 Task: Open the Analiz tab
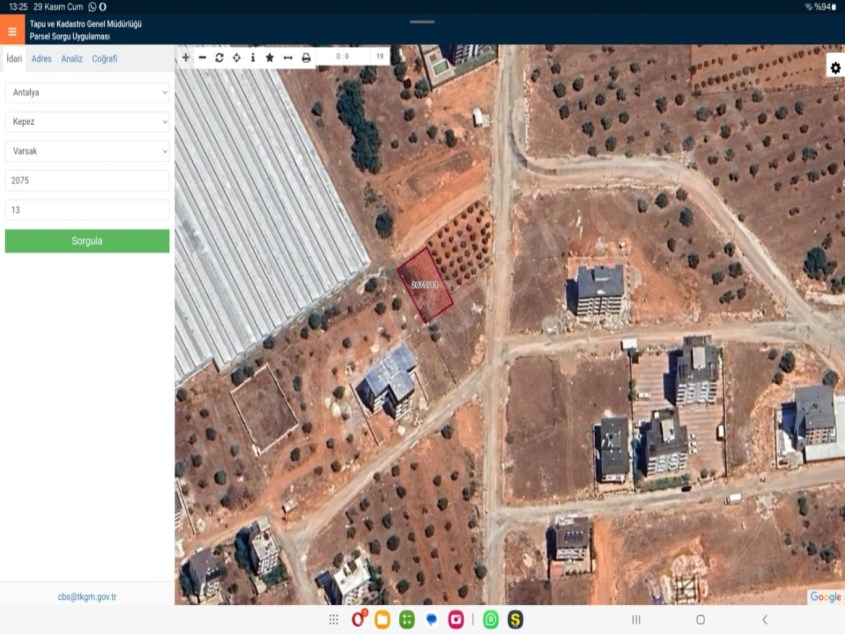72,59
